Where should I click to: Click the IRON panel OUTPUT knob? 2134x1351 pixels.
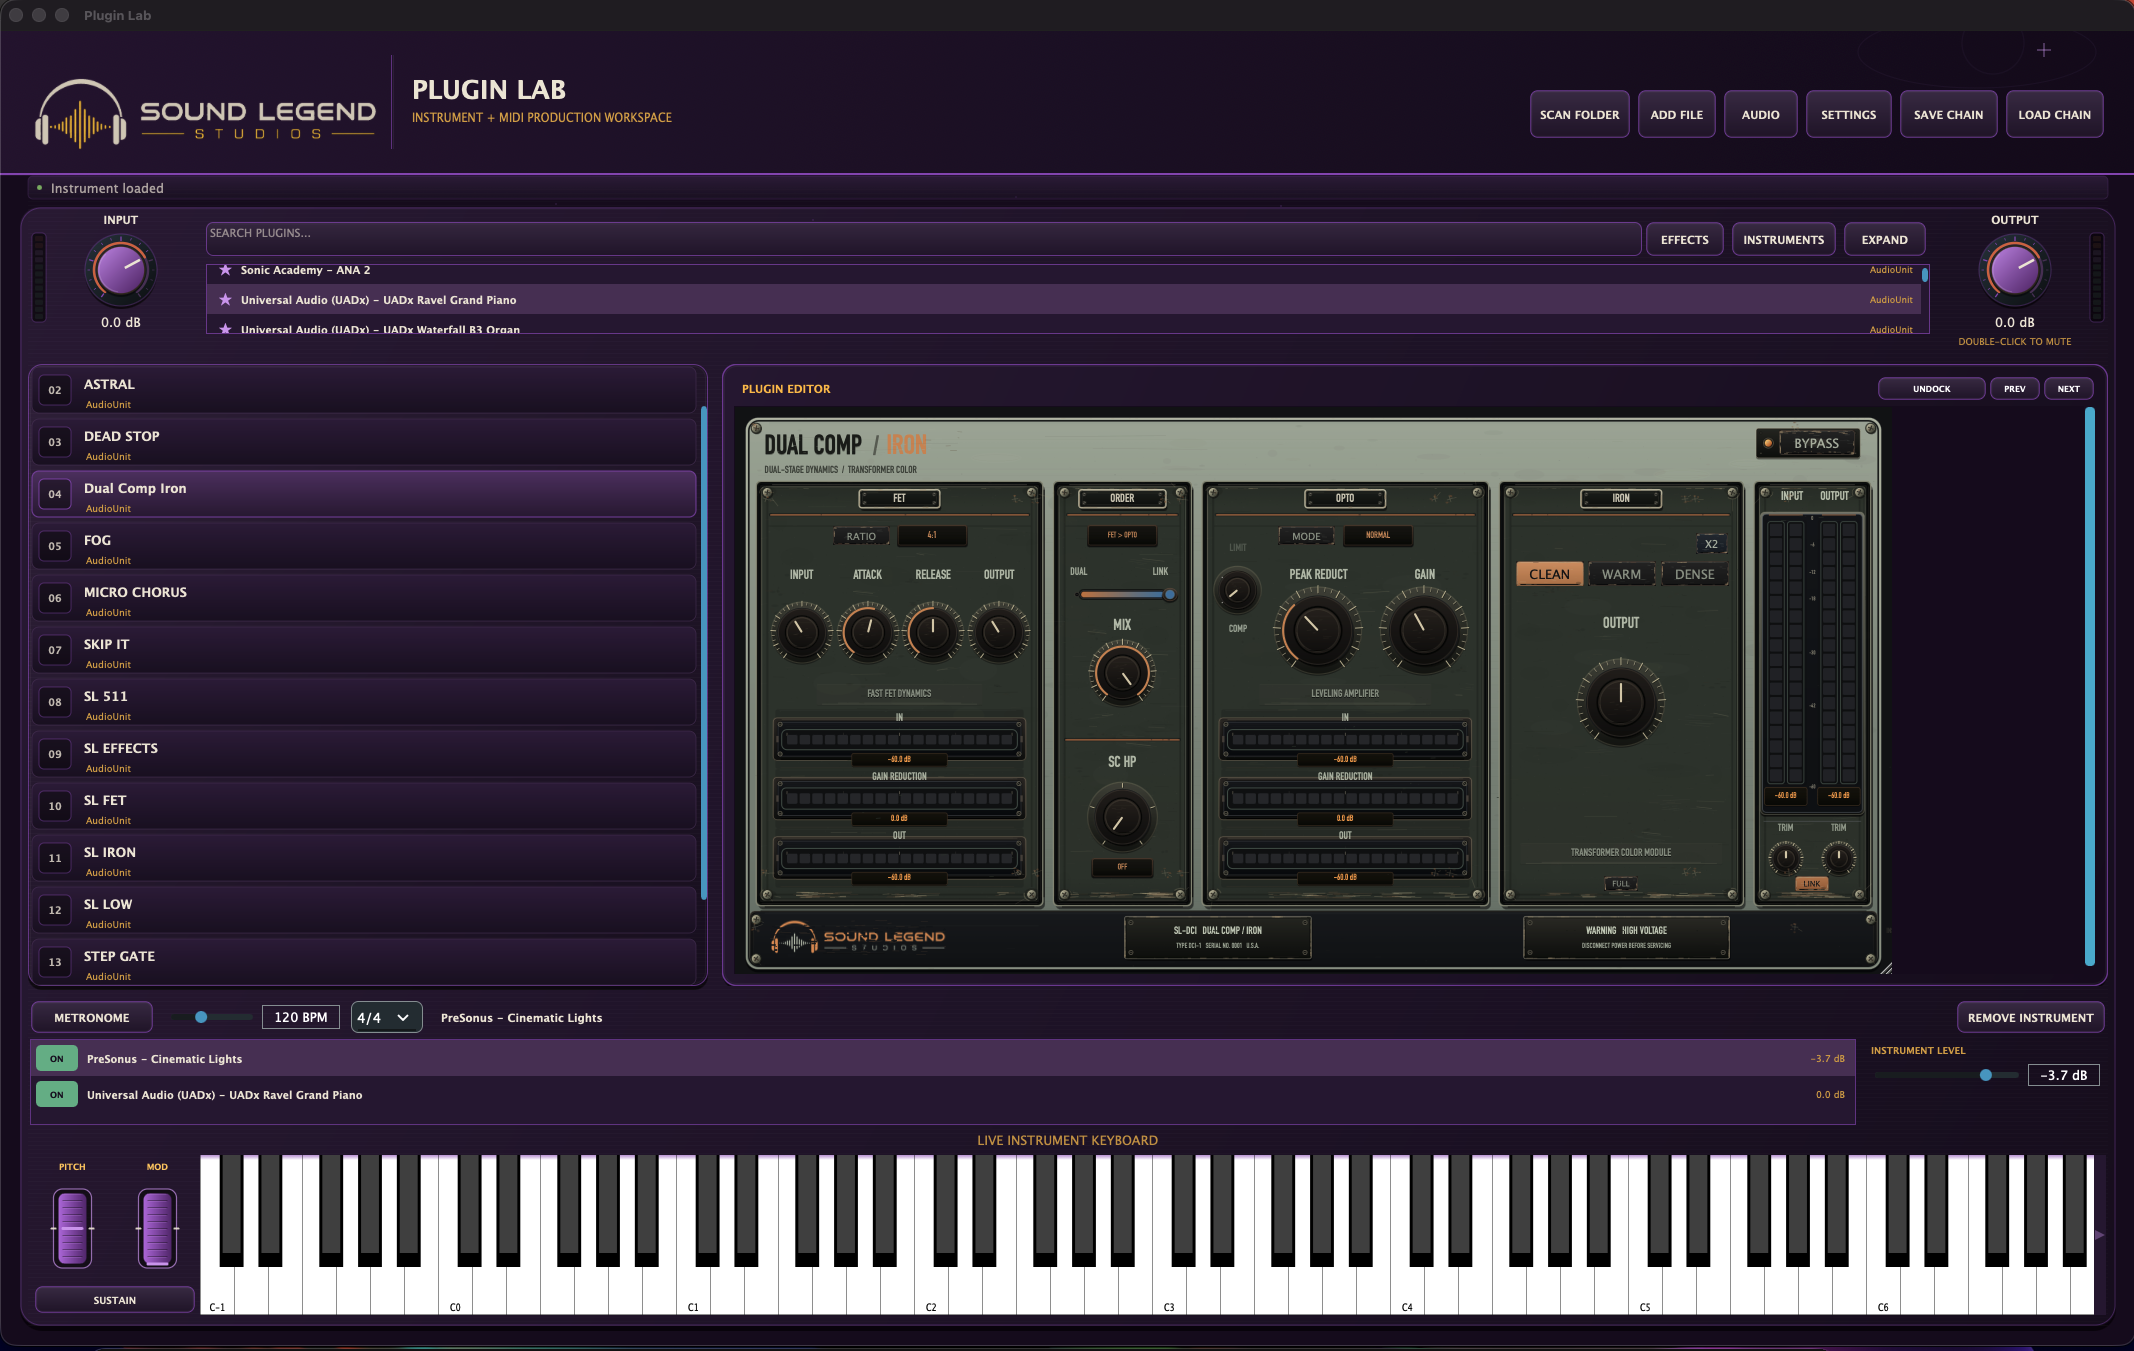pos(1620,701)
